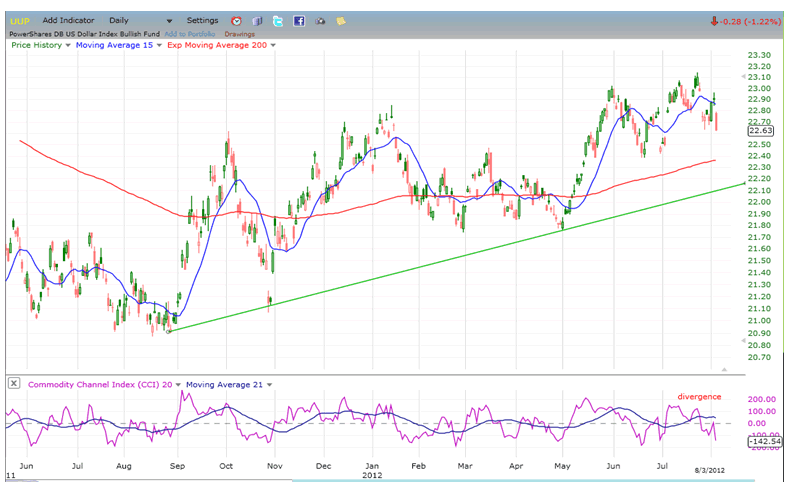Share the chart on Facebook
The image size is (786, 489).
(x=298, y=20)
